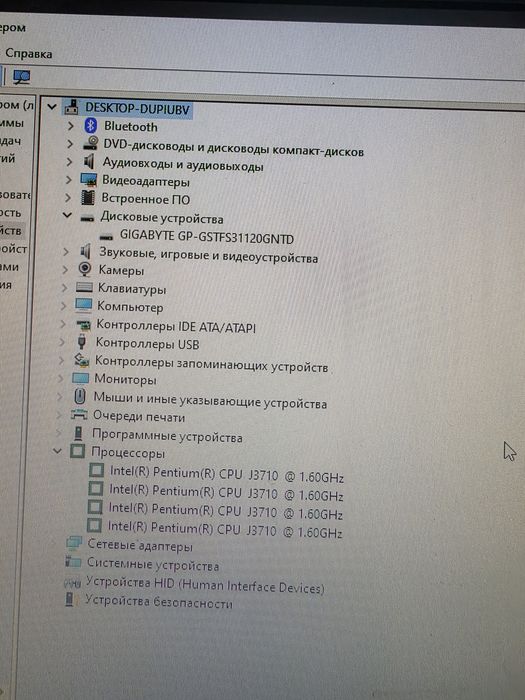
Task: Collapse the Дисковые устройства category
Action: [x=67, y=216]
